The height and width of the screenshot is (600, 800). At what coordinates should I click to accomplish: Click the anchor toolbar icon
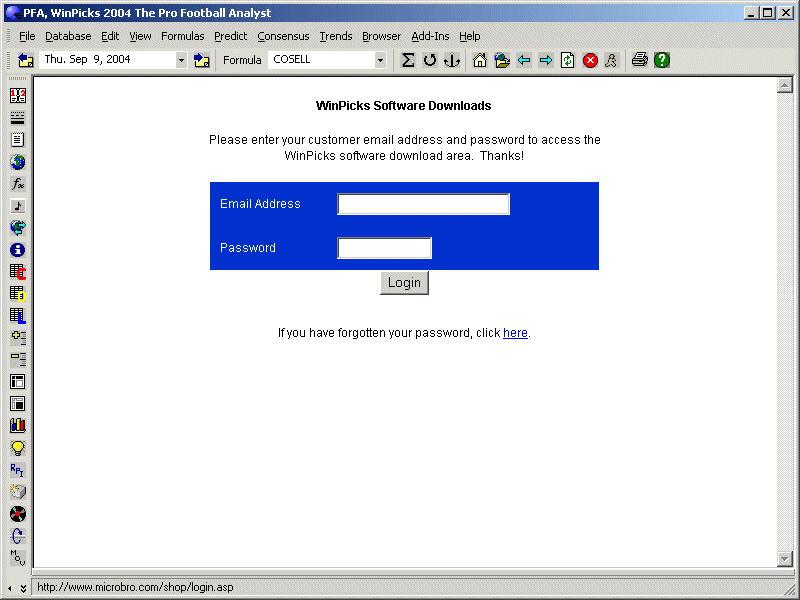(452, 60)
